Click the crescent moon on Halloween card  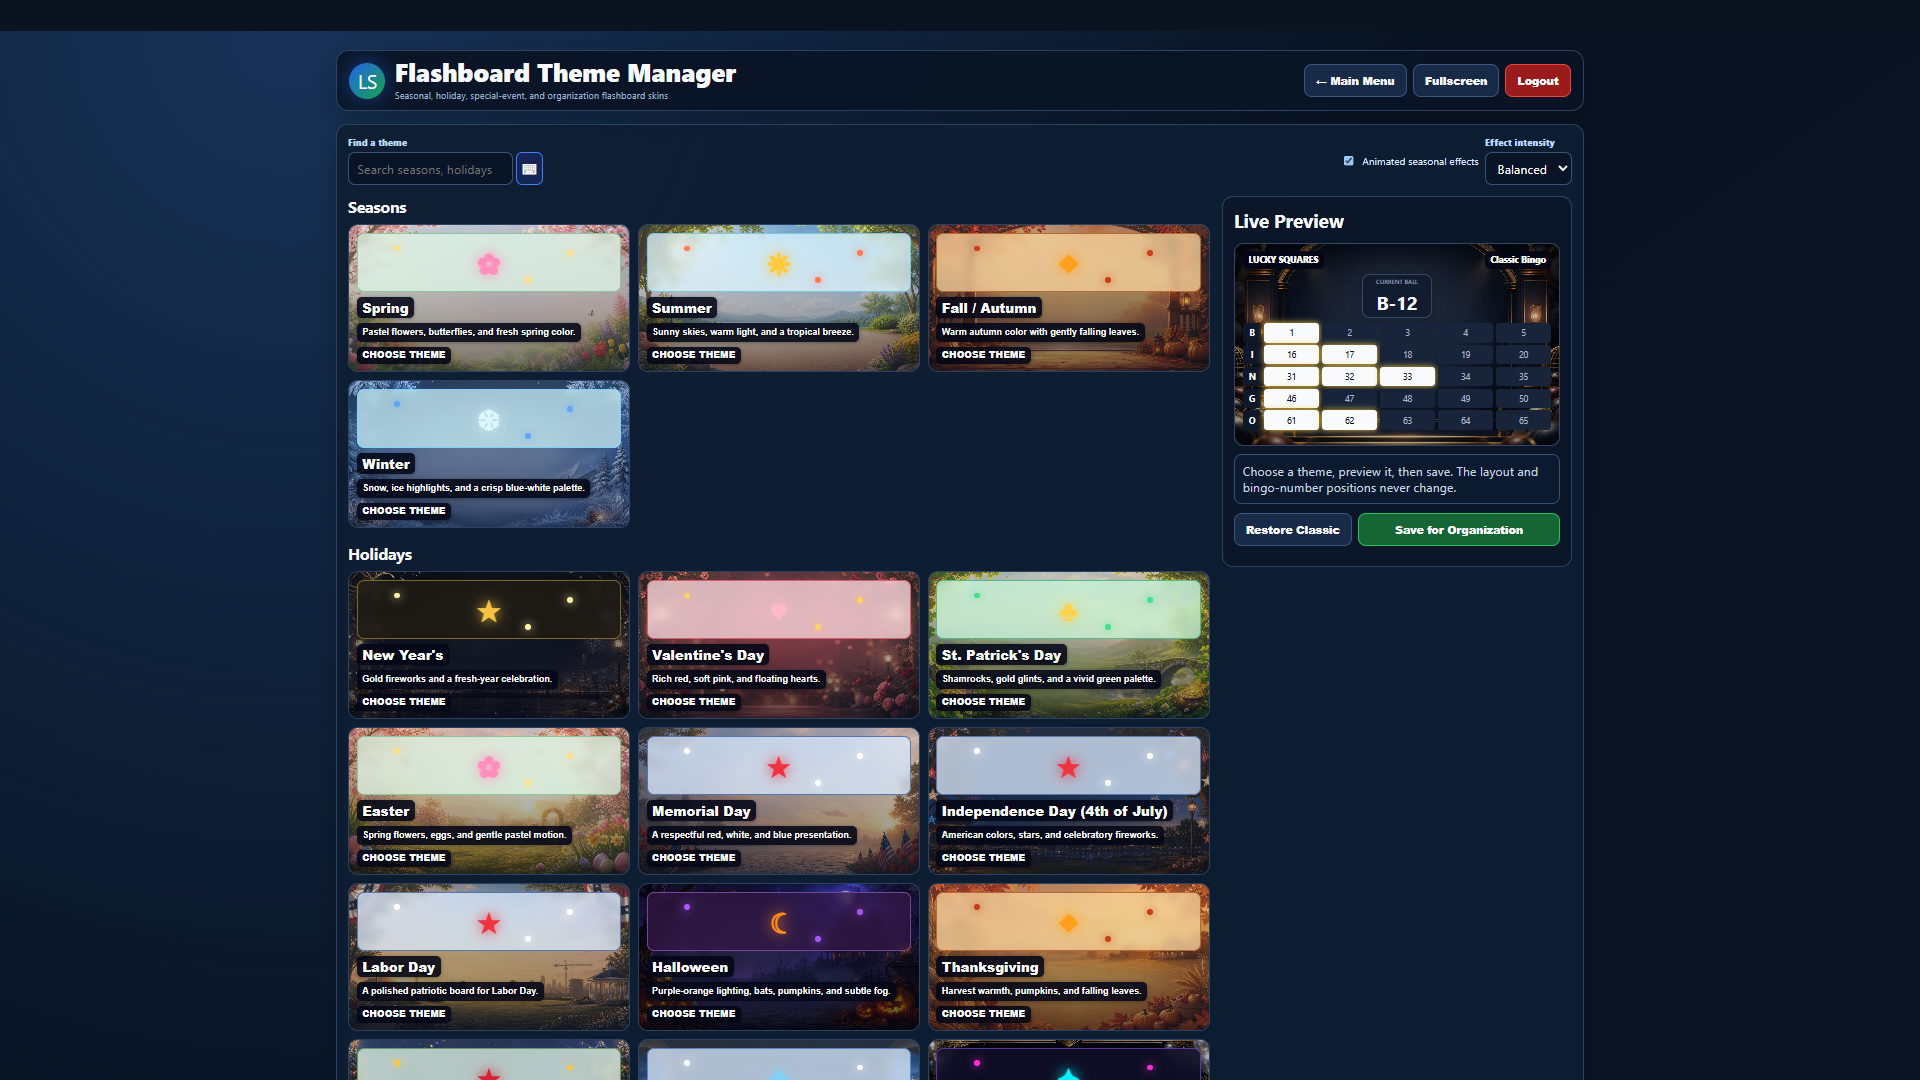pyautogui.click(x=779, y=923)
